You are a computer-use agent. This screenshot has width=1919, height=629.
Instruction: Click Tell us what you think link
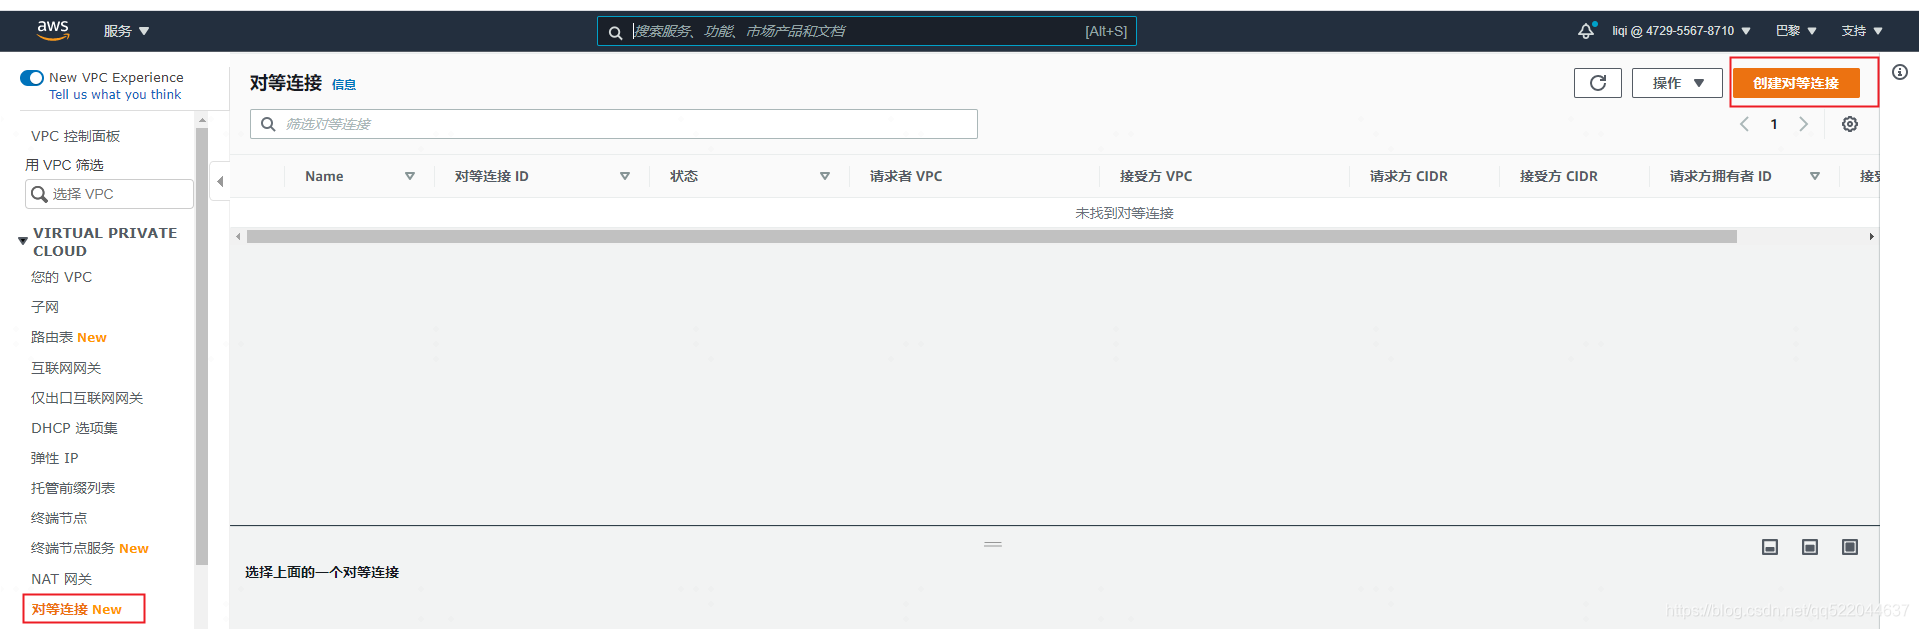click(115, 95)
